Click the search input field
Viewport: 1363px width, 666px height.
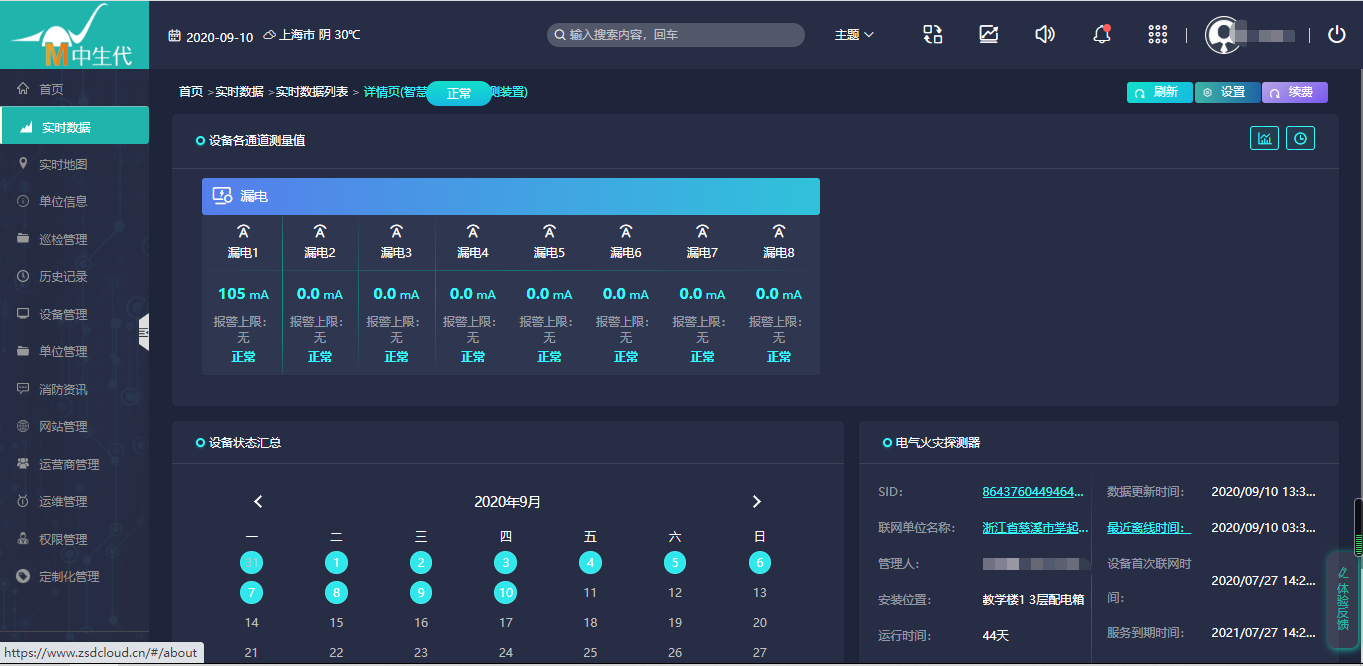(680, 35)
